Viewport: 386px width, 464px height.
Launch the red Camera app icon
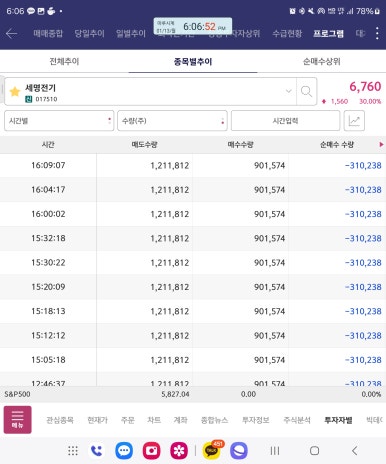click(x=151, y=451)
